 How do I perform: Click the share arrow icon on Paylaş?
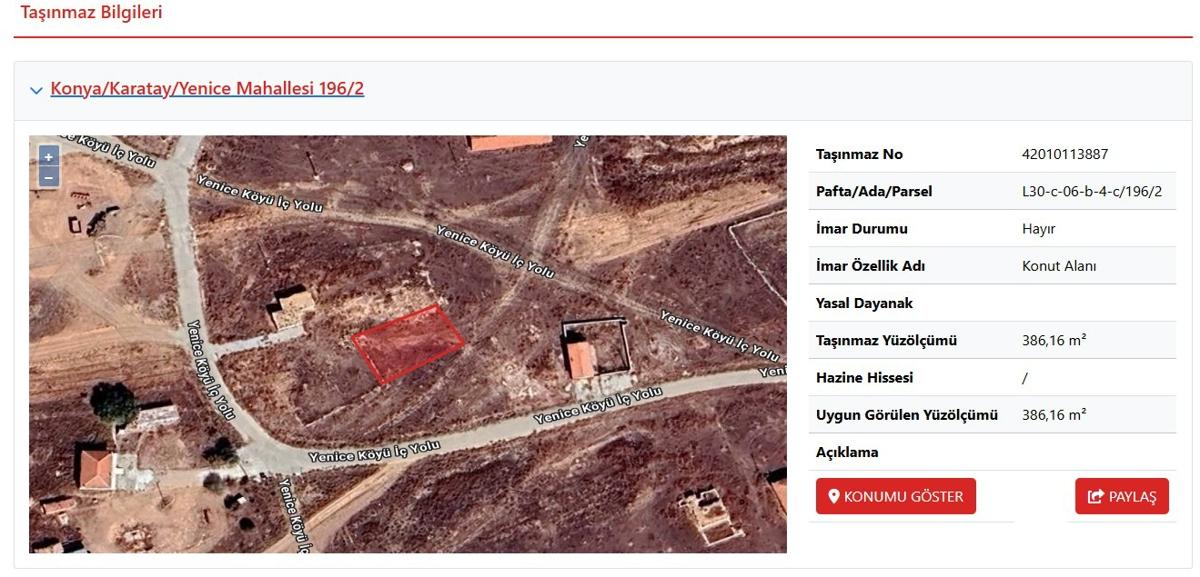[1095, 496]
